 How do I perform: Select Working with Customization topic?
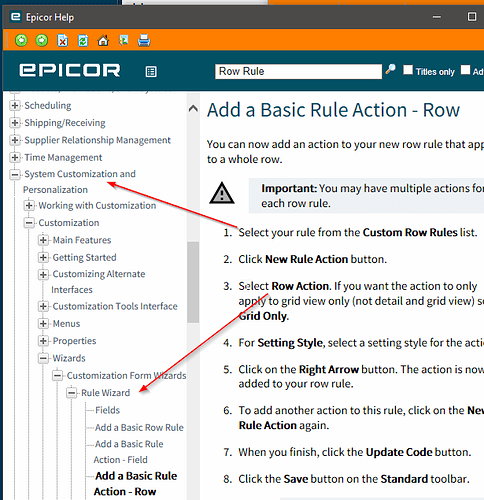[97, 206]
